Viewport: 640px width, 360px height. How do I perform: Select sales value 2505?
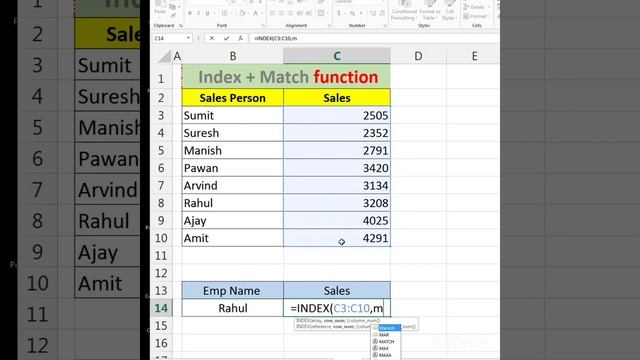[337, 116]
